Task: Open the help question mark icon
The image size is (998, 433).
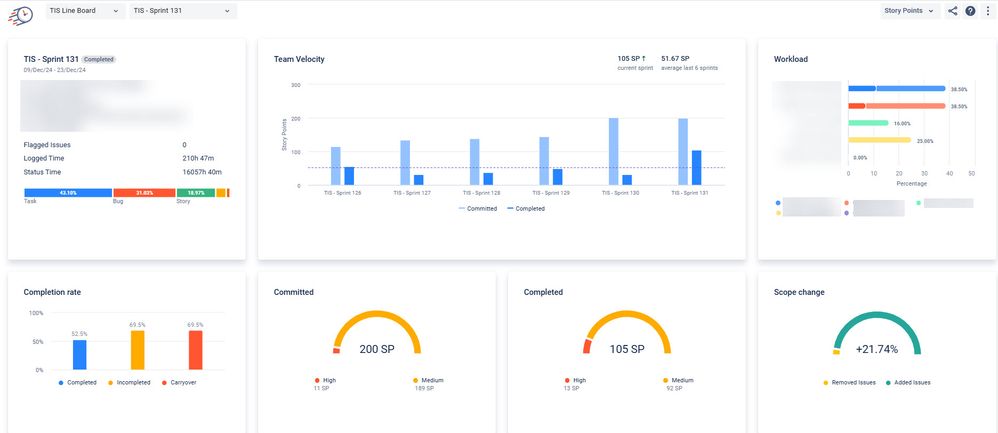Action: point(970,11)
